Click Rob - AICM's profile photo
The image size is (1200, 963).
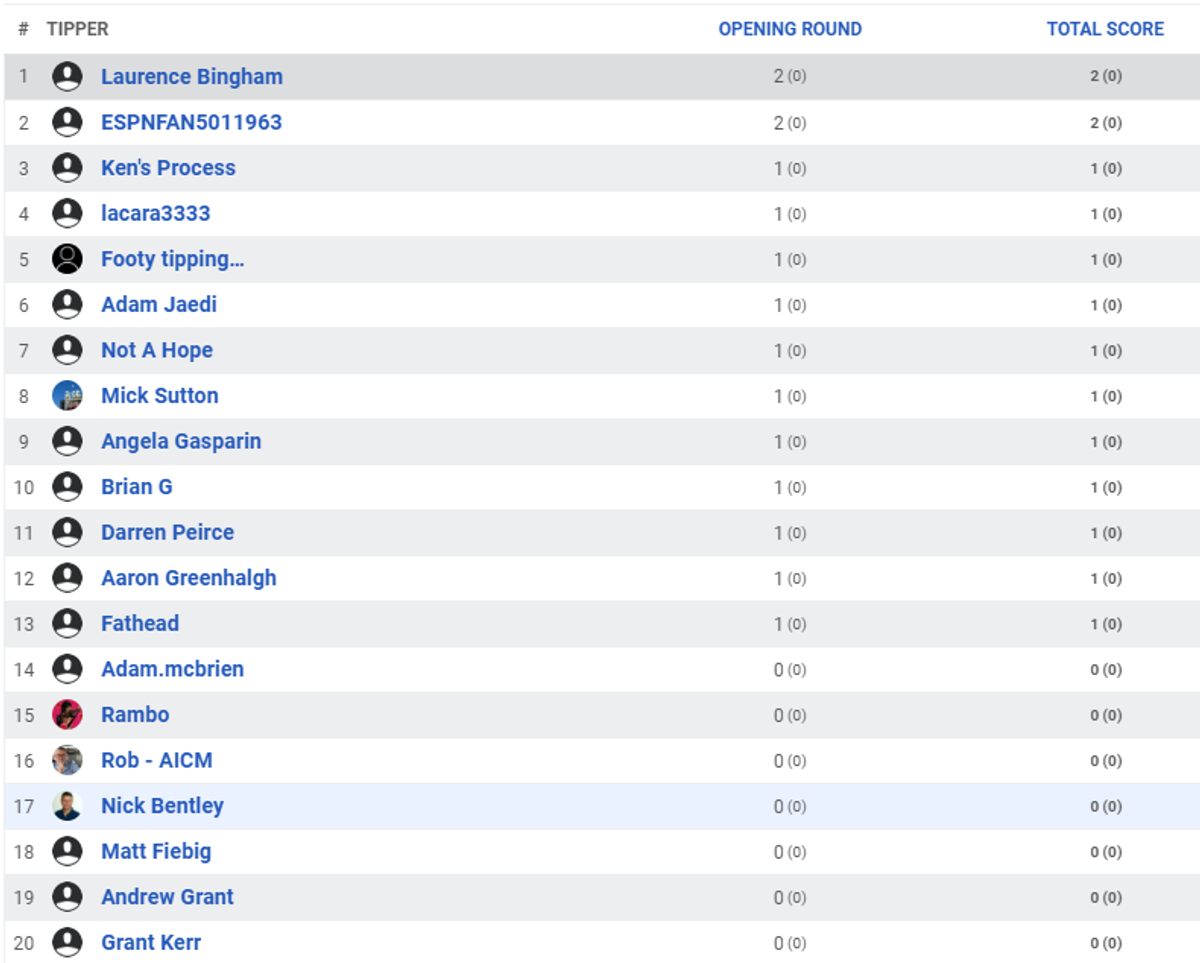[x=67, y=760]
